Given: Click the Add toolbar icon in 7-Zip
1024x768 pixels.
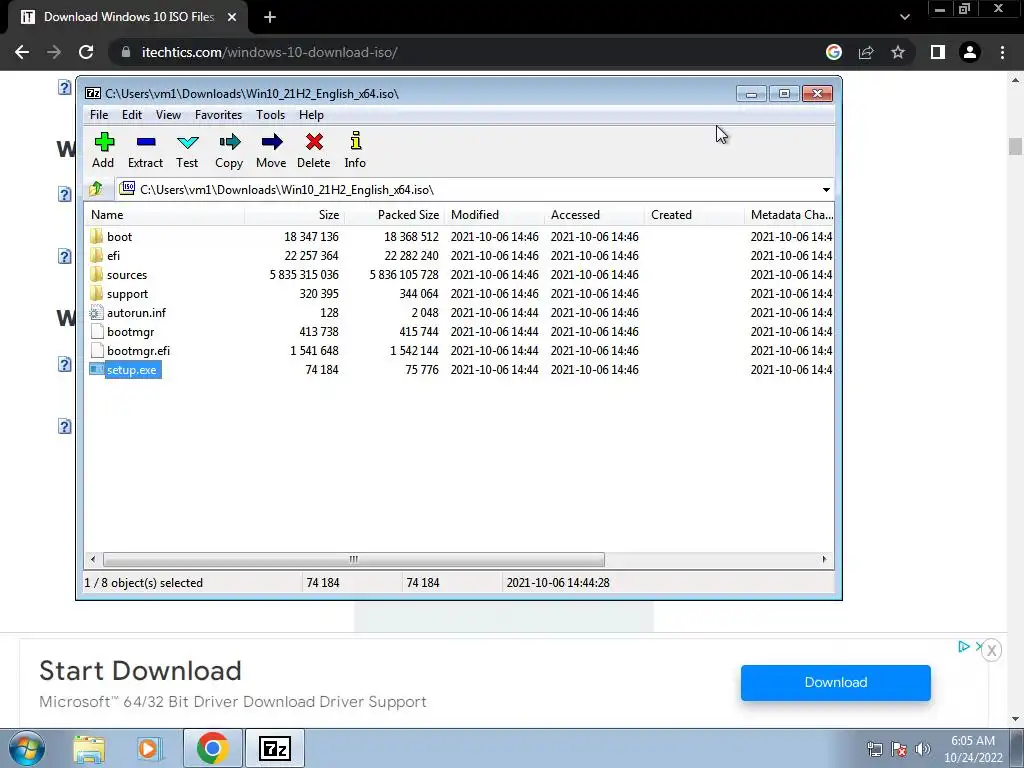Looking at the screenshot, I should (x=104, y=142).
